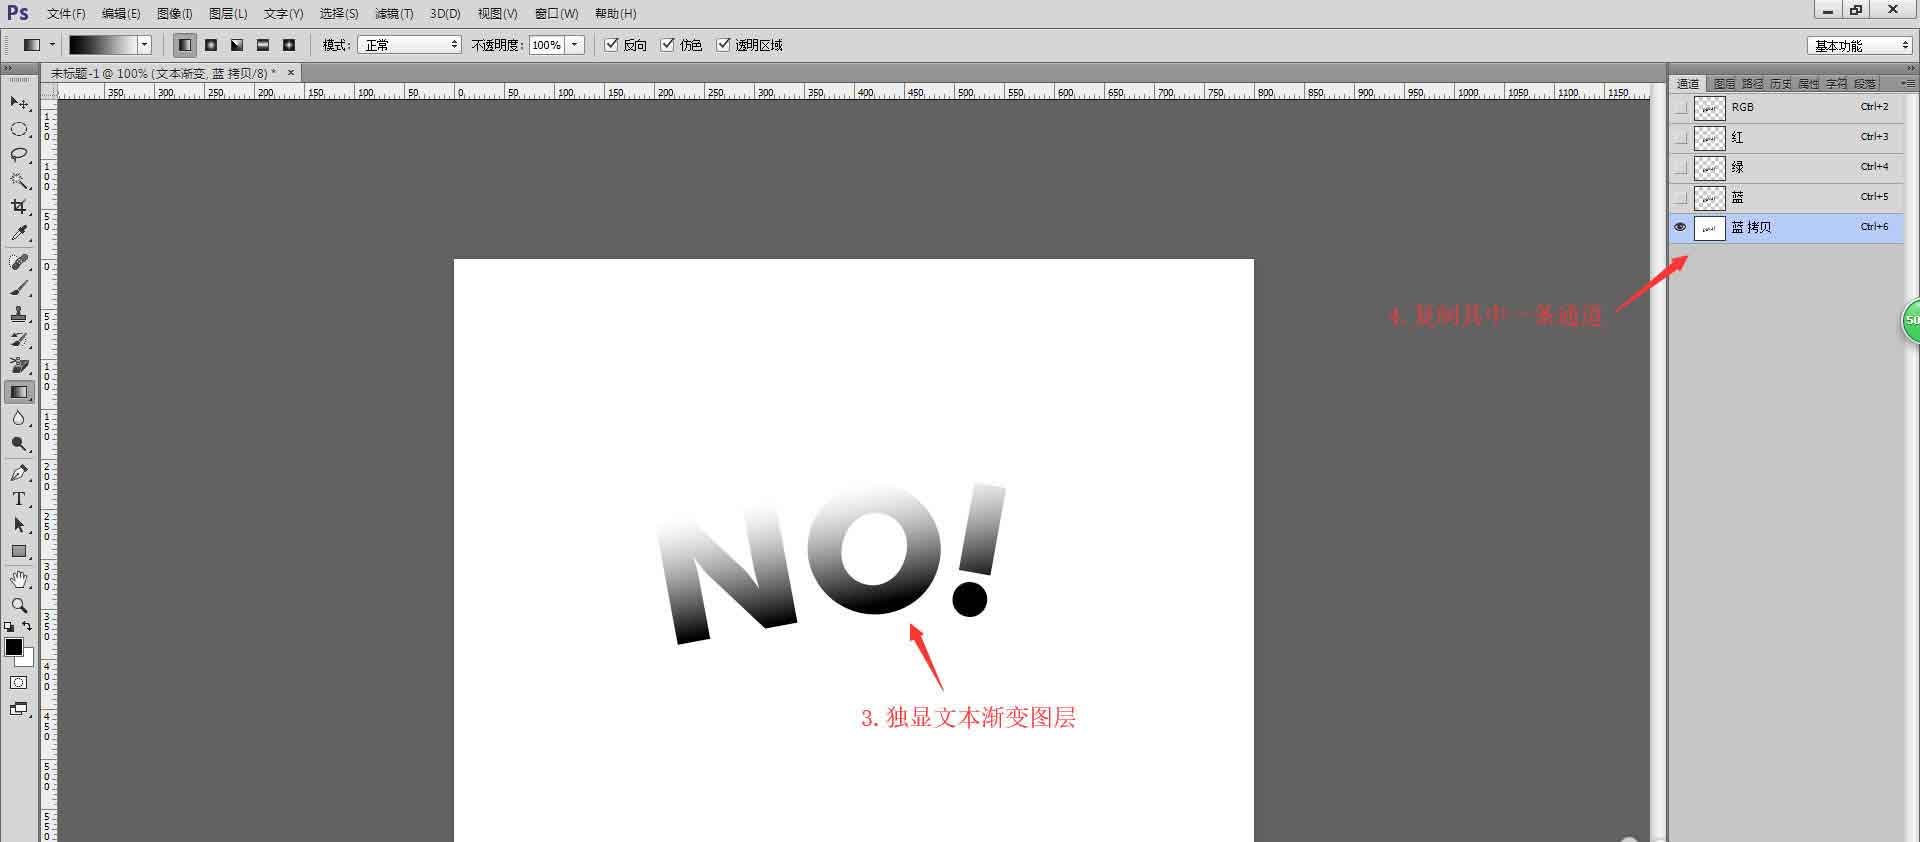Select the Dodge tool
Image resolution: width=1920 pixels, height=842 pixels.
[x=19, y=444]
